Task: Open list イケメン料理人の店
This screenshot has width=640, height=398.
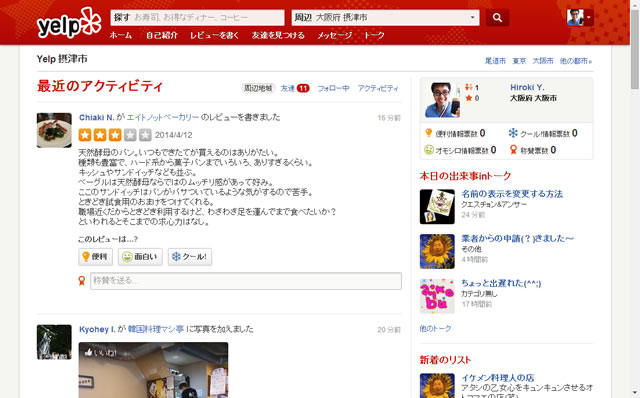Action: 498,378
